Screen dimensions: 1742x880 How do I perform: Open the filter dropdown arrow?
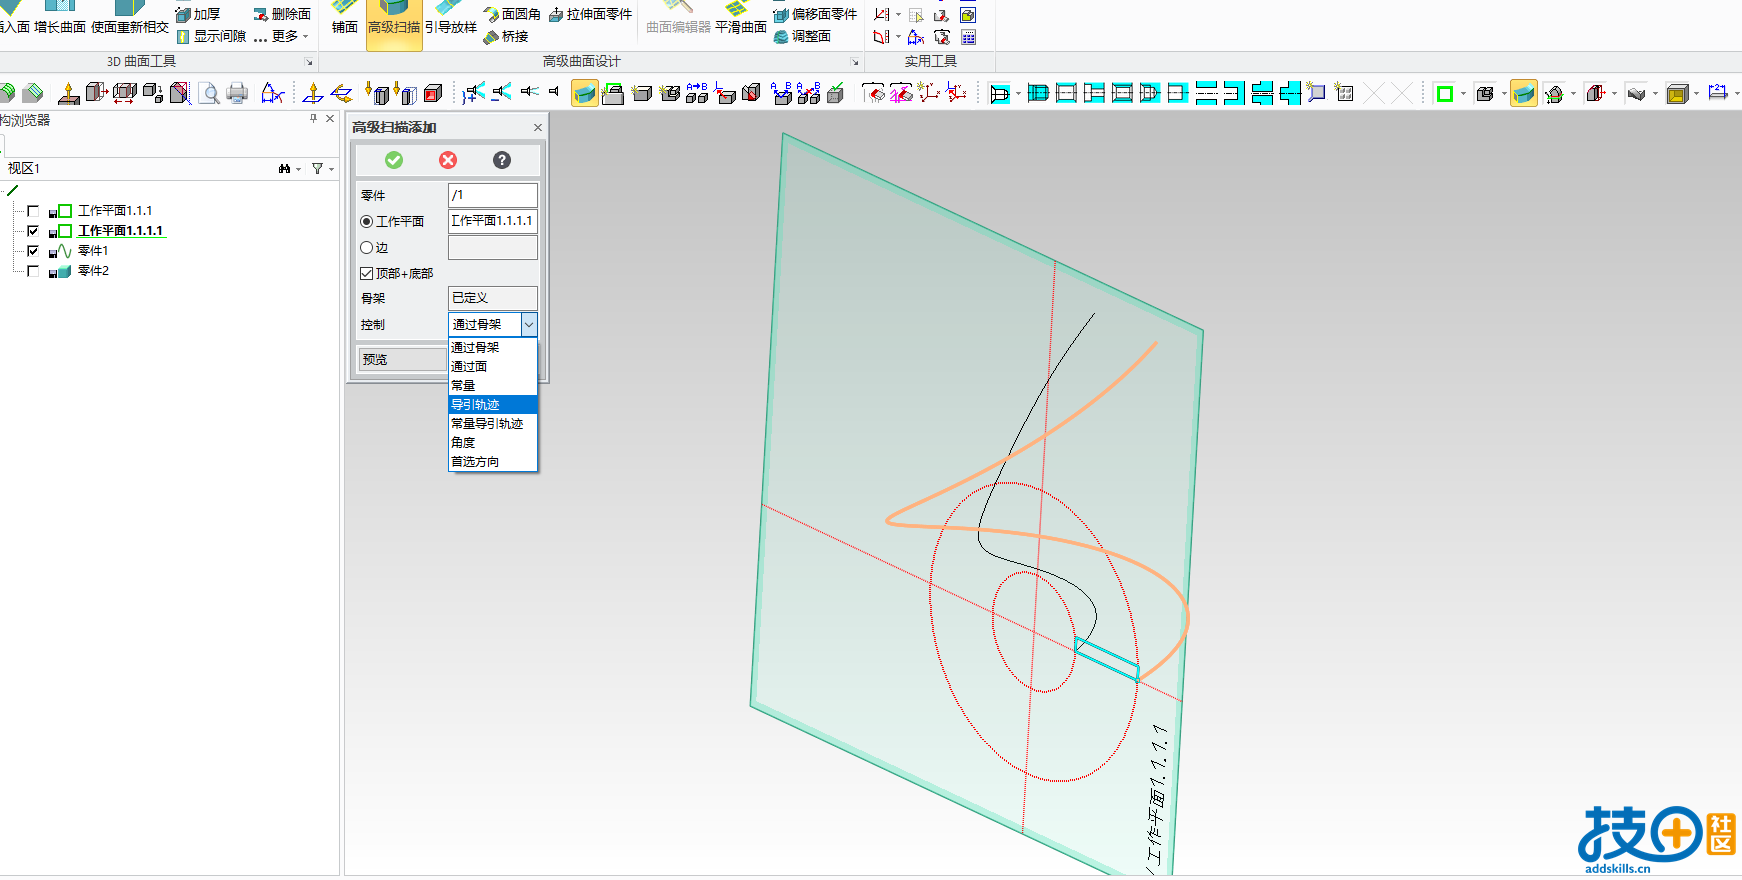(x=331, y=169)
